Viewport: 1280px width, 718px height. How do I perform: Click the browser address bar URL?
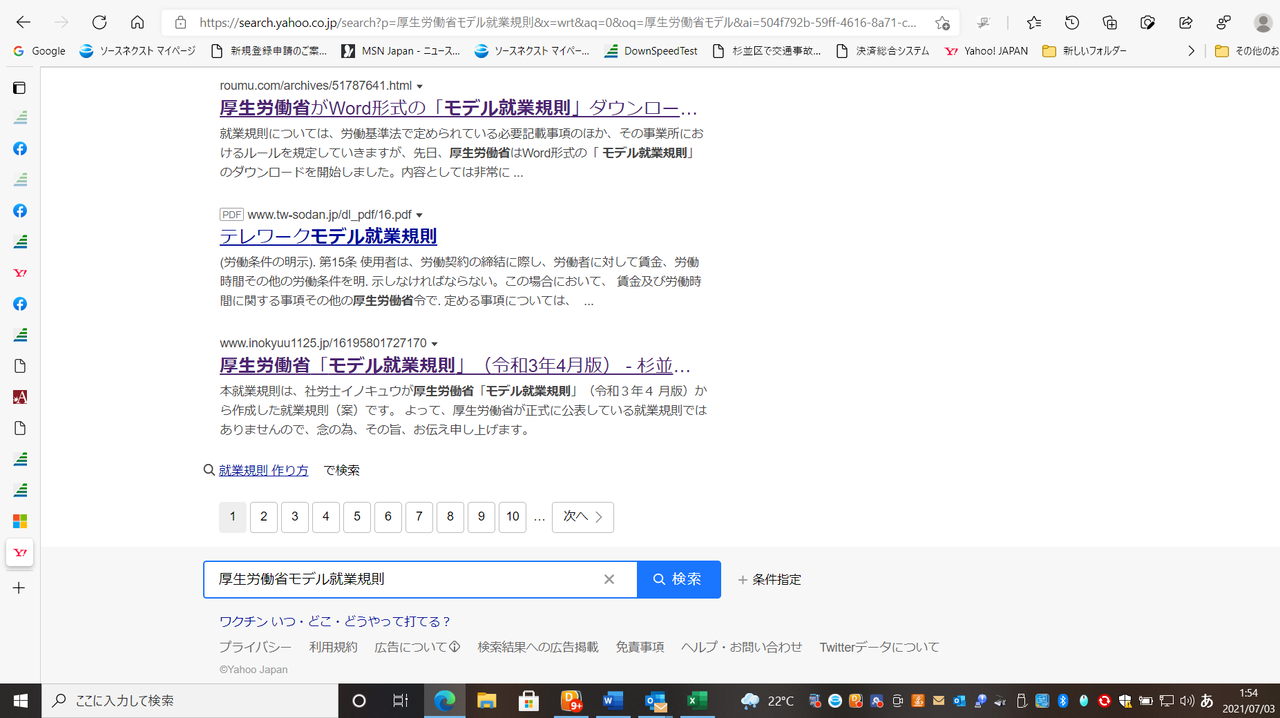point(558,22)
